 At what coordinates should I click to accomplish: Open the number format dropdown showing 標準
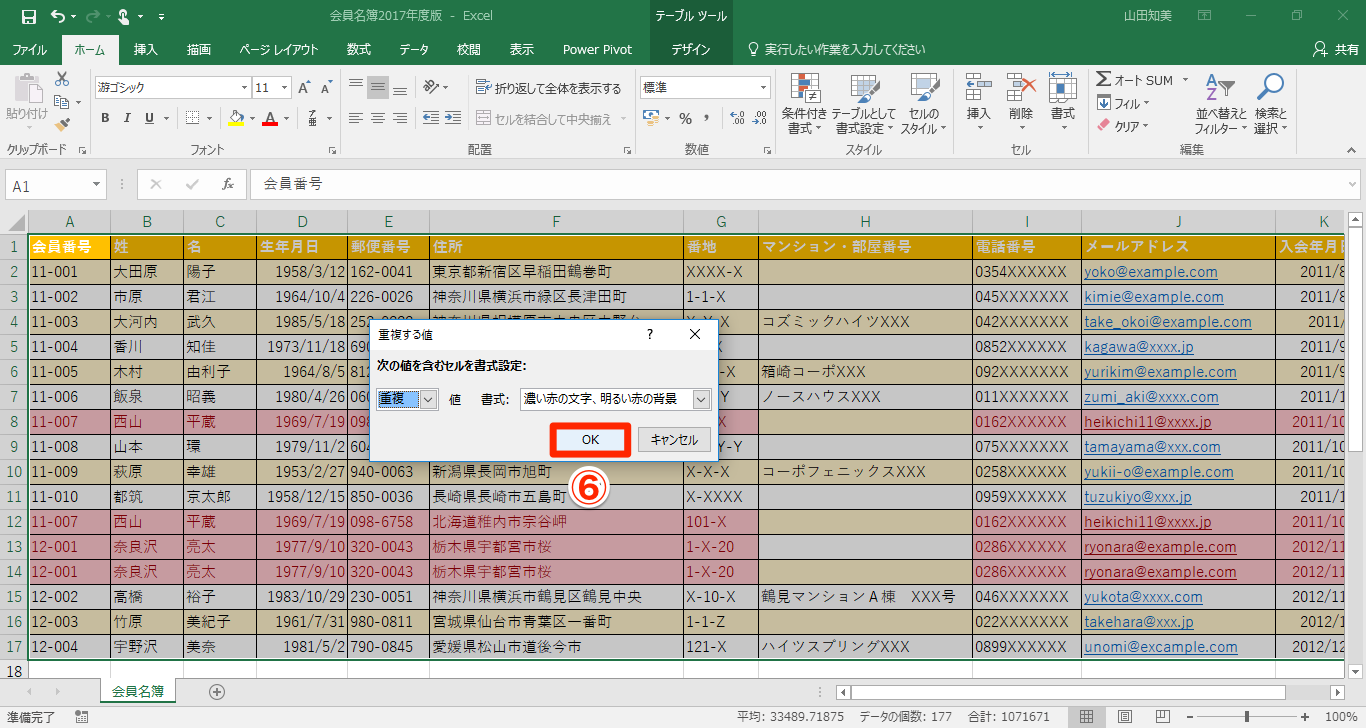coord(764,88)
